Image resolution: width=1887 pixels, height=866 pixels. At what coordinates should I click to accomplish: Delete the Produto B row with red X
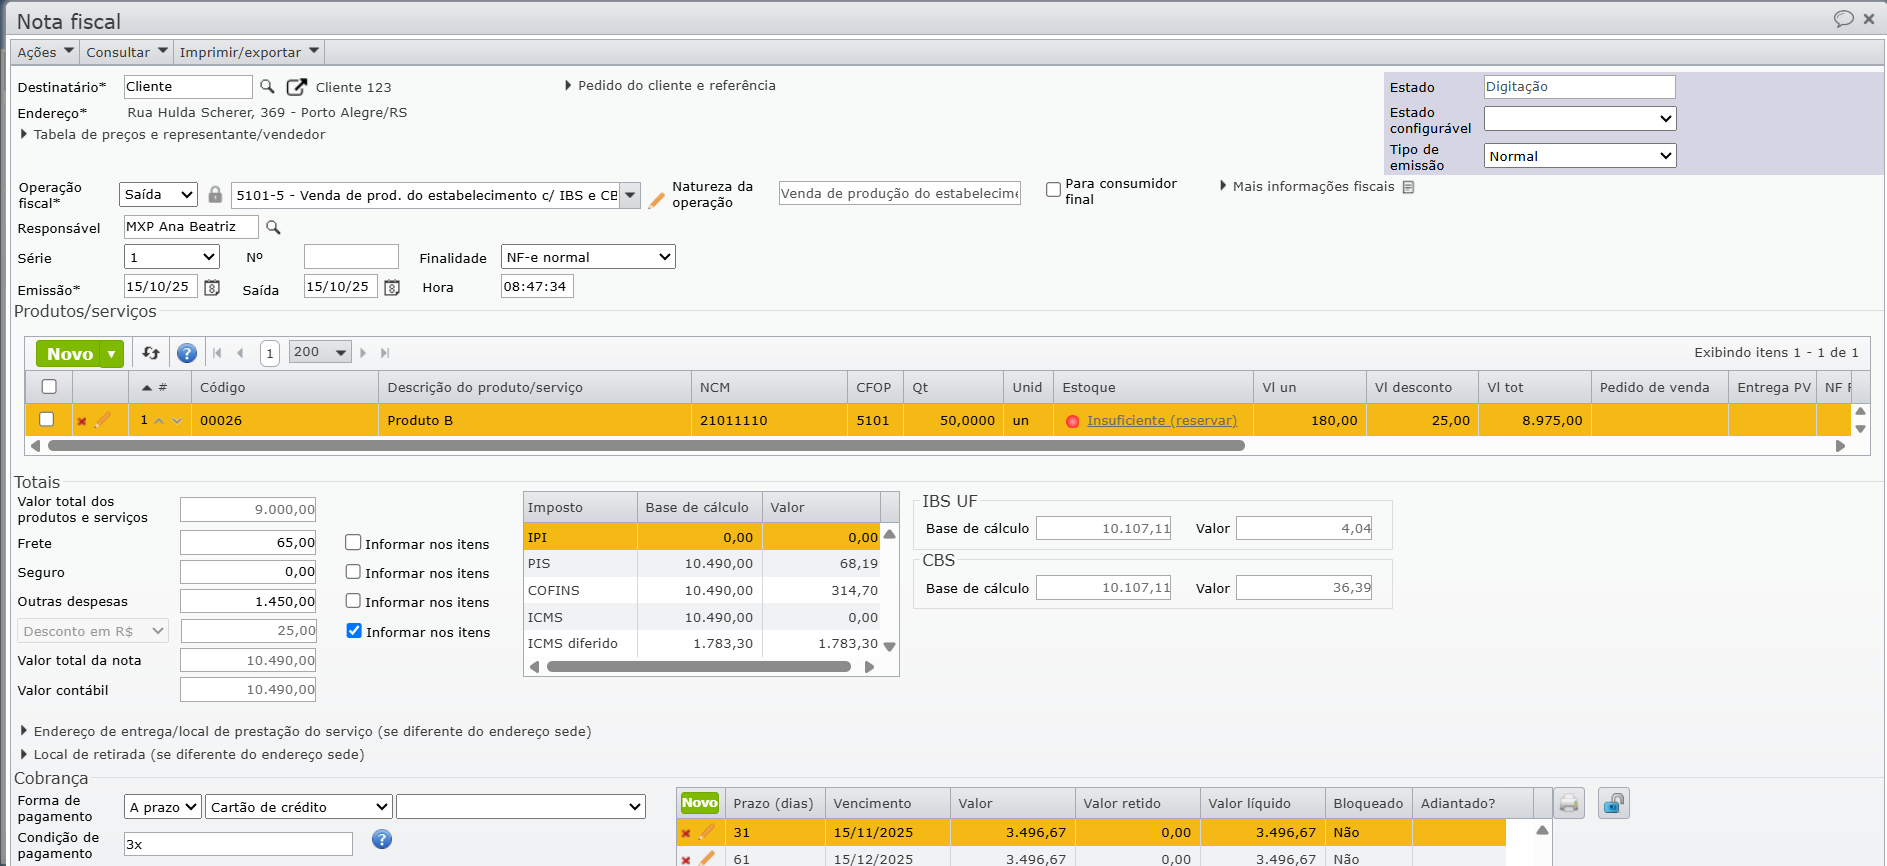pyautogui.click(x=82, y=421)
